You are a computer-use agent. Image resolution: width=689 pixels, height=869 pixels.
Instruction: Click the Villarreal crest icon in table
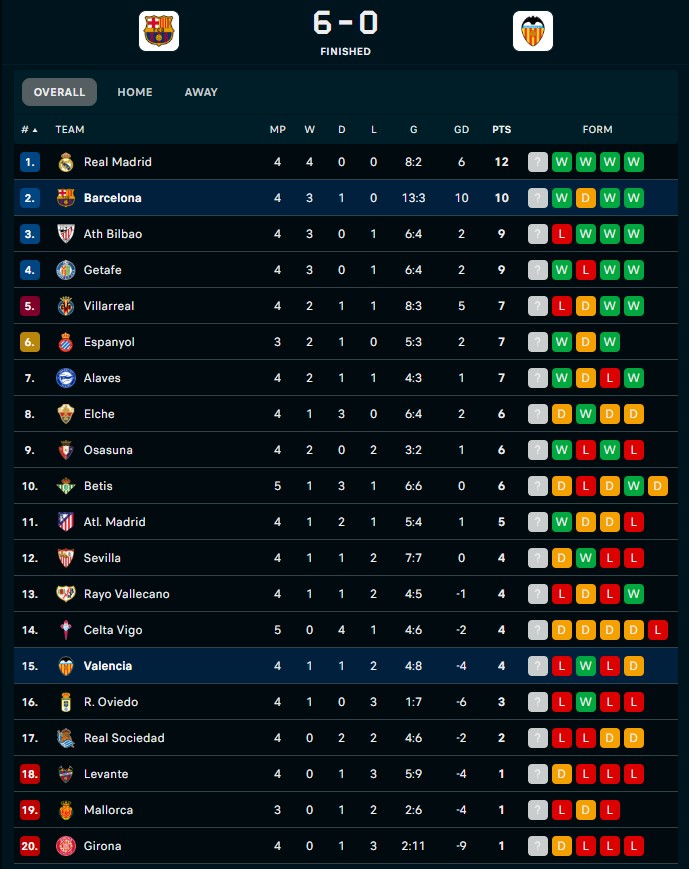66,306
